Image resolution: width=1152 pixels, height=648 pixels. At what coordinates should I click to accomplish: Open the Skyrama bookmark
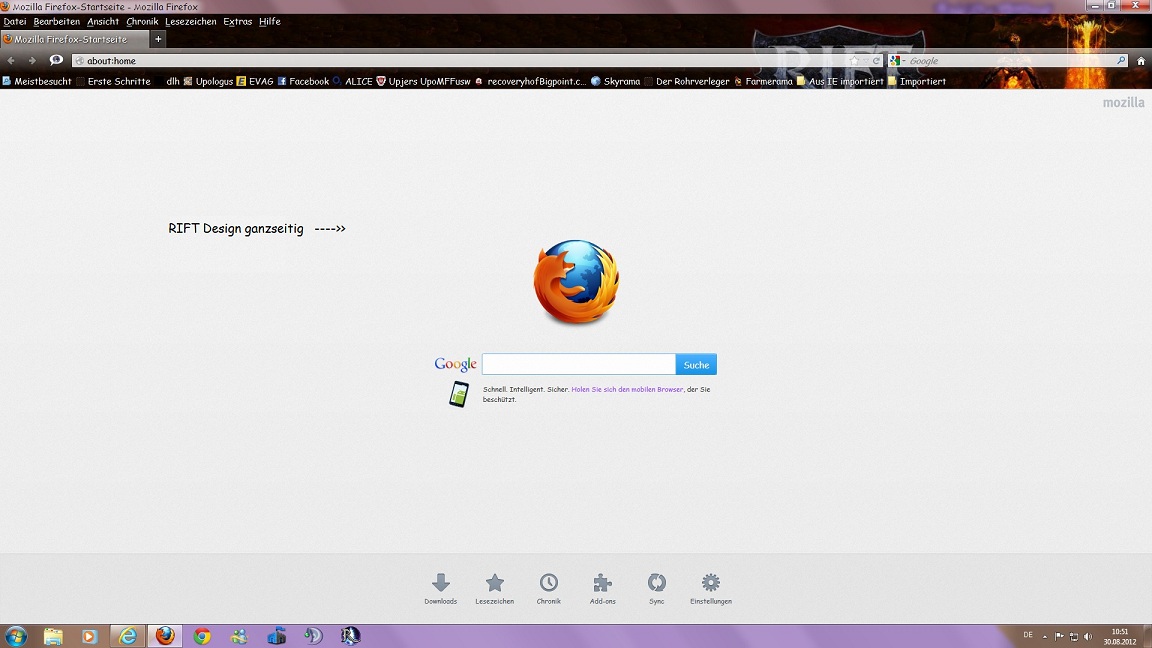(x=616, y=82)
